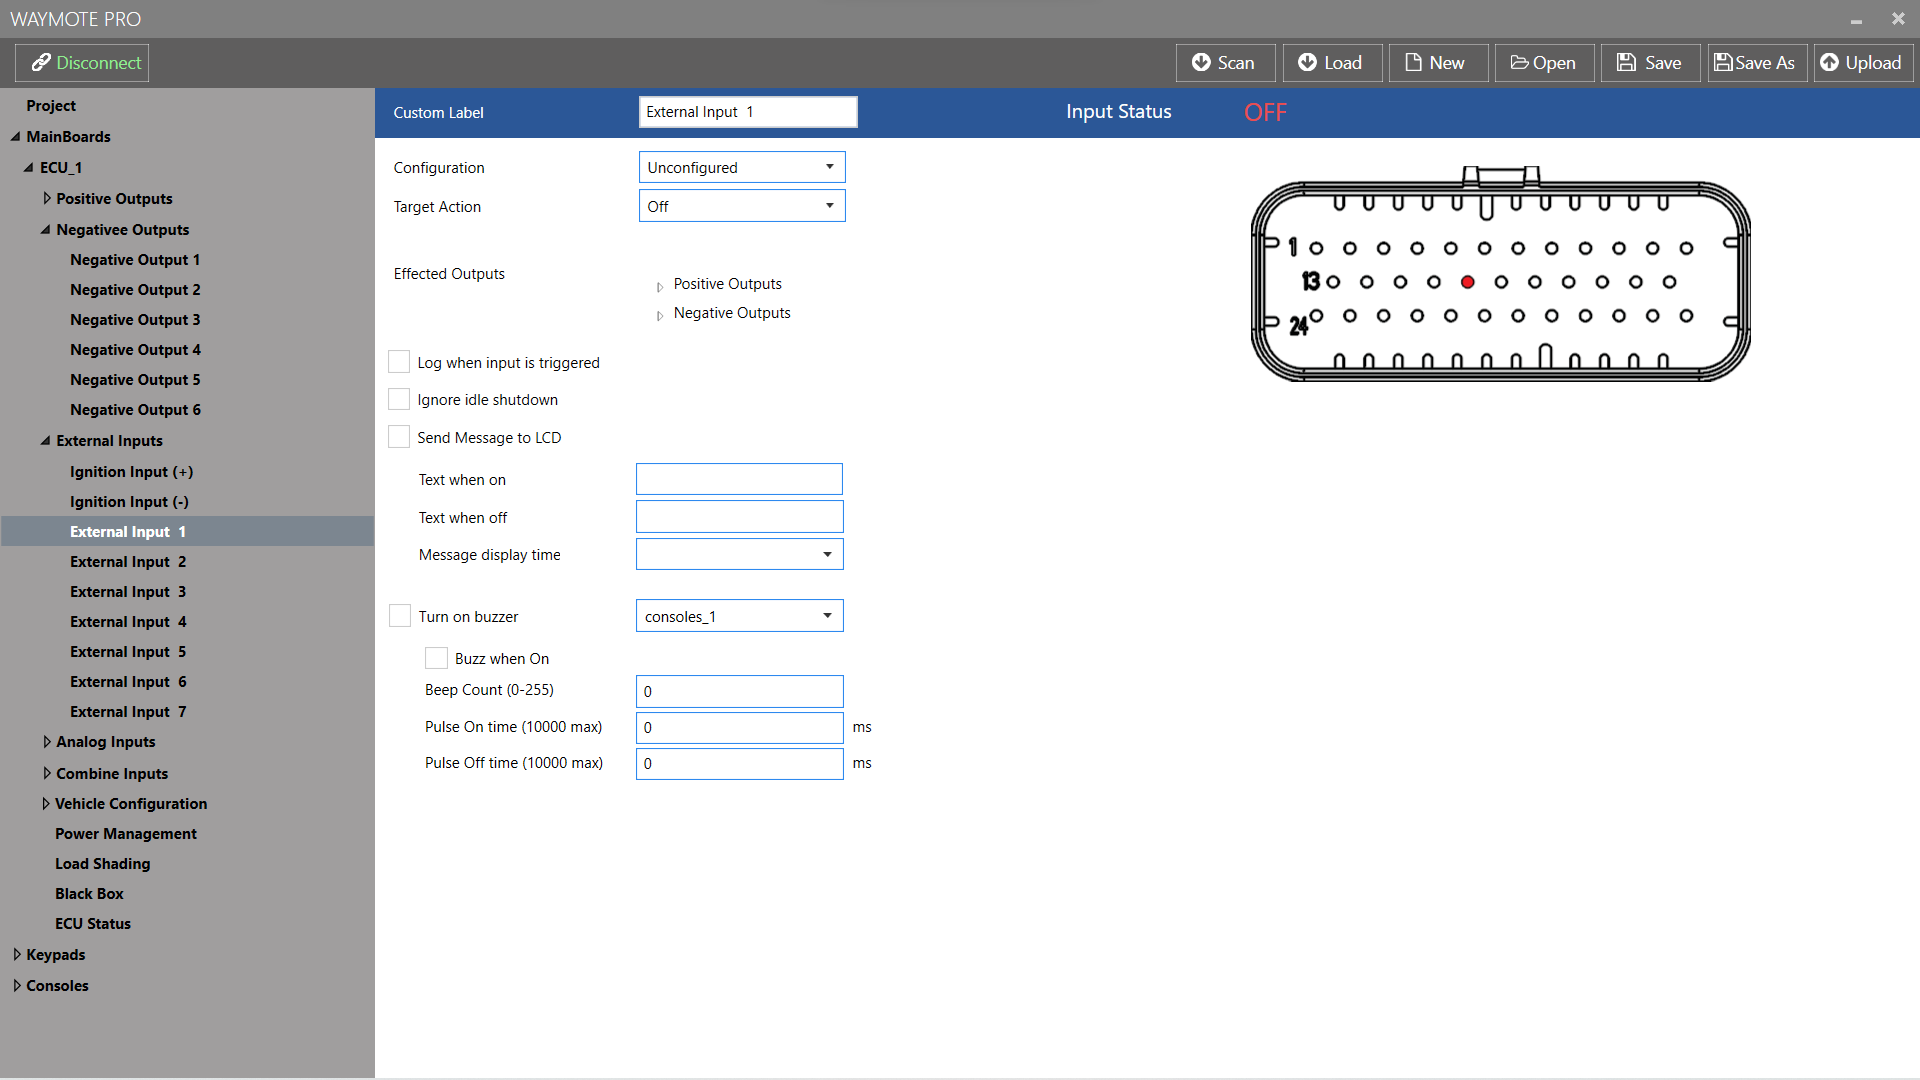
Task: Open Power Management in sidebar
Action: point(126,834)
